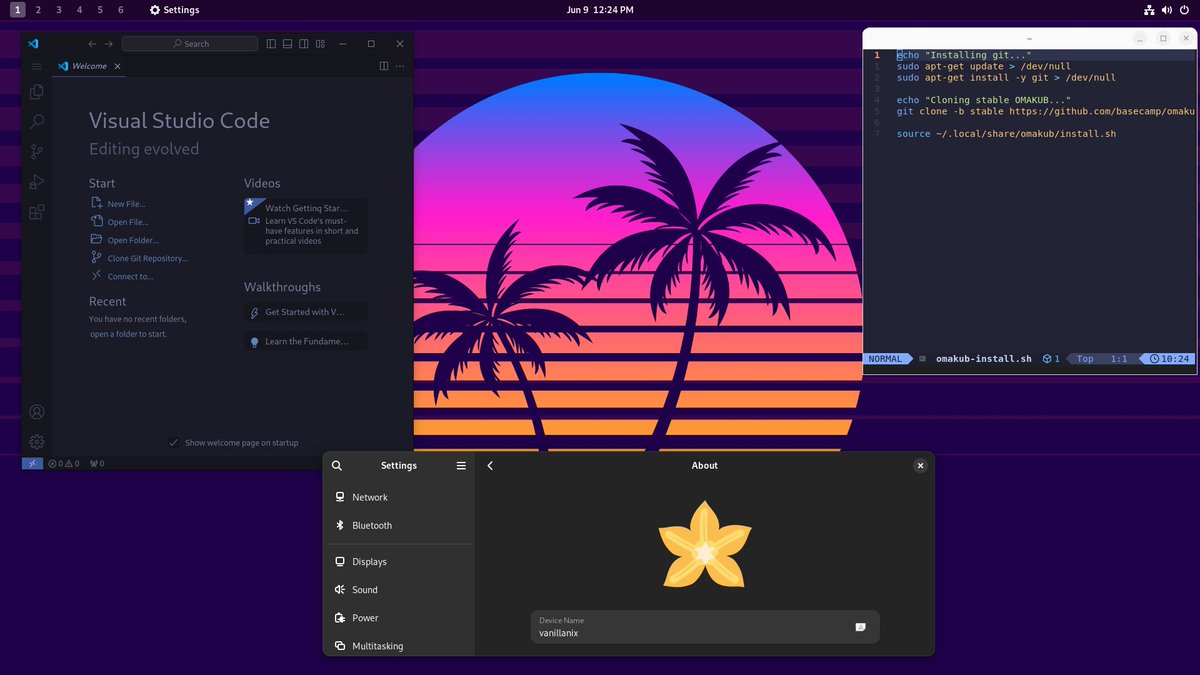The image size is (1200, 675).
Task: Open the Jun 9 12:24 PM clock menu
Action: [600, 10]
